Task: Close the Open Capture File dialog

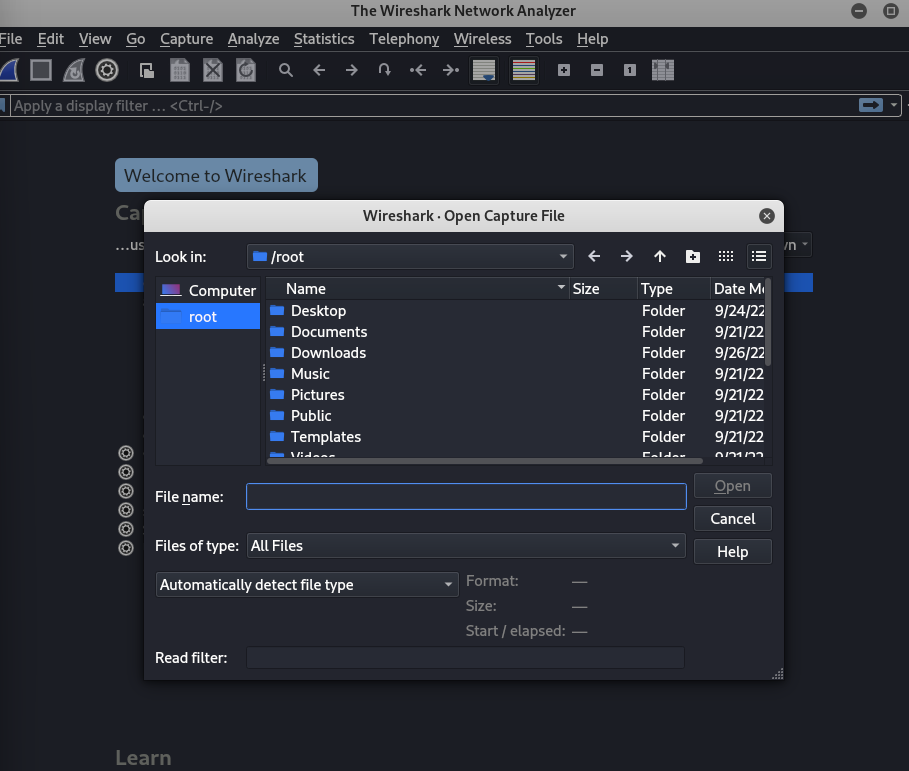Action: [766, 216]
